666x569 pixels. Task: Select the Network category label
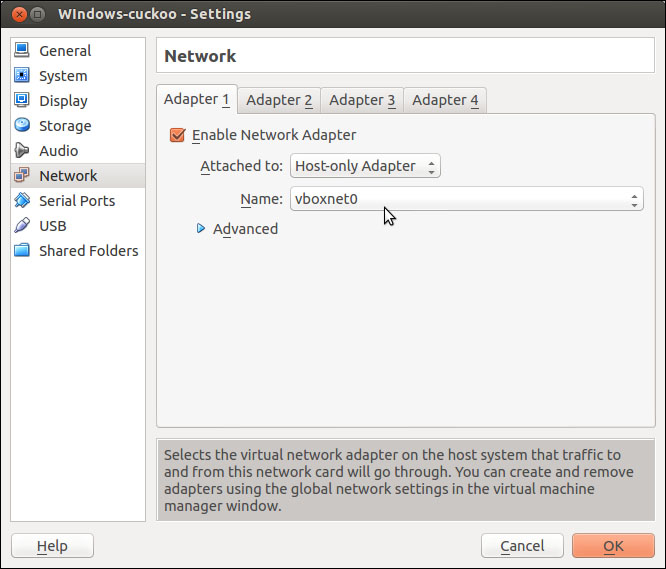pyautogui.click(x=68, y=176)
